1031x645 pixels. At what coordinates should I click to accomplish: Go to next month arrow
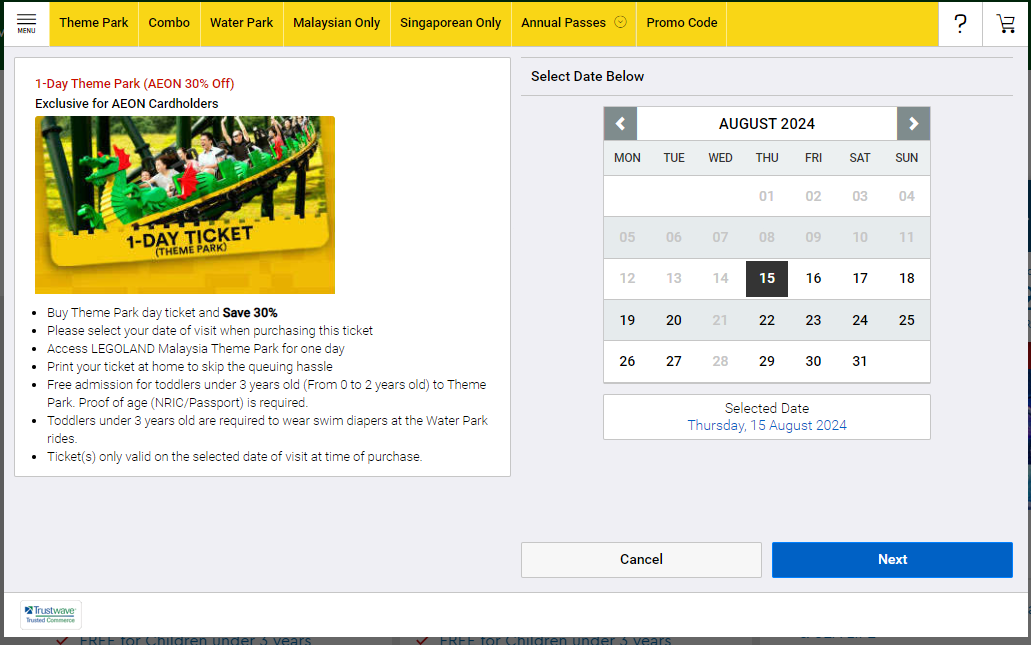913,124
